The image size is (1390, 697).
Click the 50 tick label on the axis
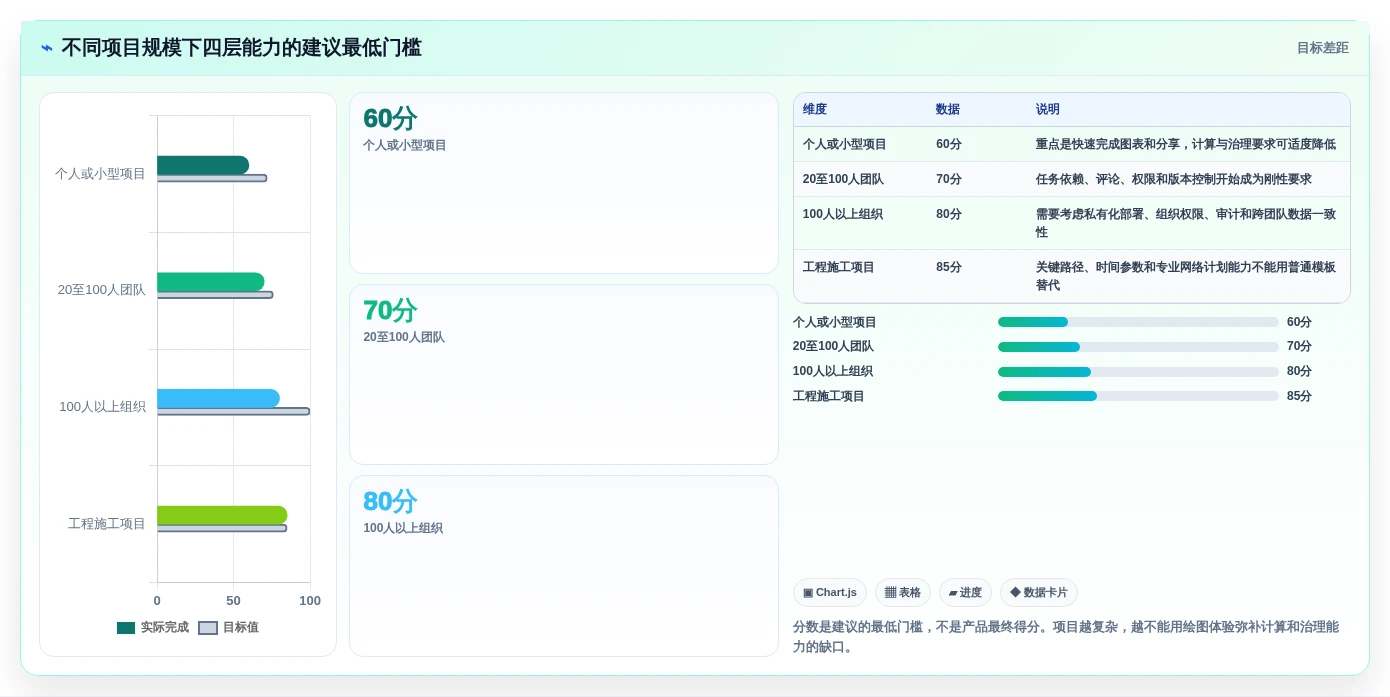pos(233,601)
